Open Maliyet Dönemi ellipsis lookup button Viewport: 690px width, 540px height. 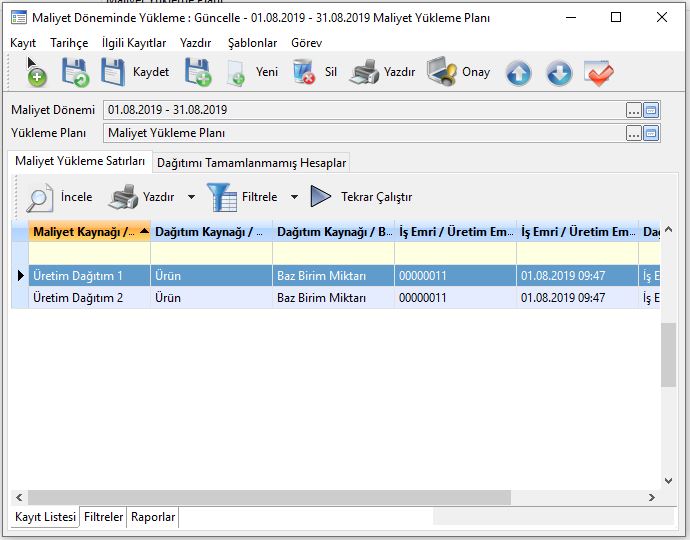click(x=633, y=110)
